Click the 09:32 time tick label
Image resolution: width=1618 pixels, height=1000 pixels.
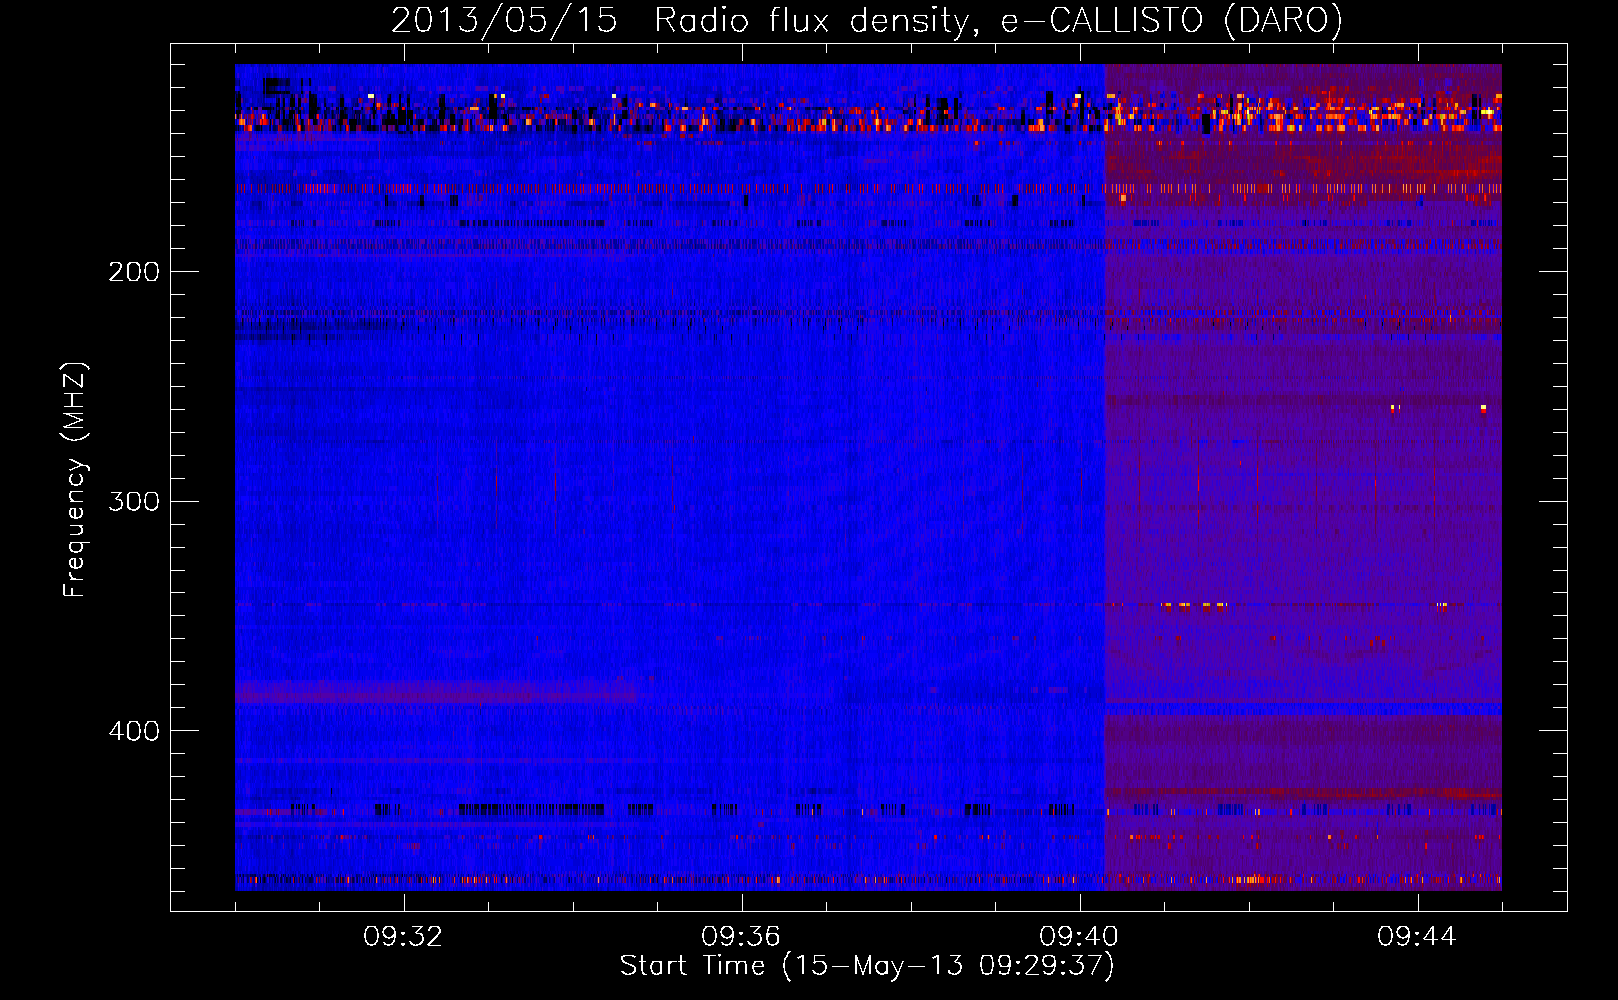pyautogui.click(x=403, y=937)
